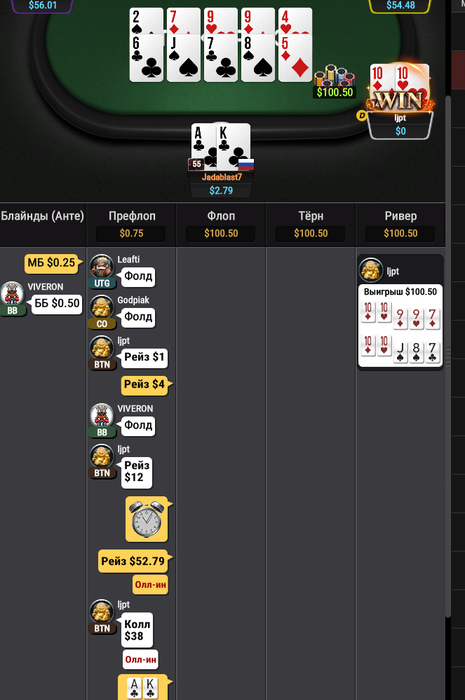
Task: Click ljpt's avatar in the River column
Action: [x=371, y=270]
